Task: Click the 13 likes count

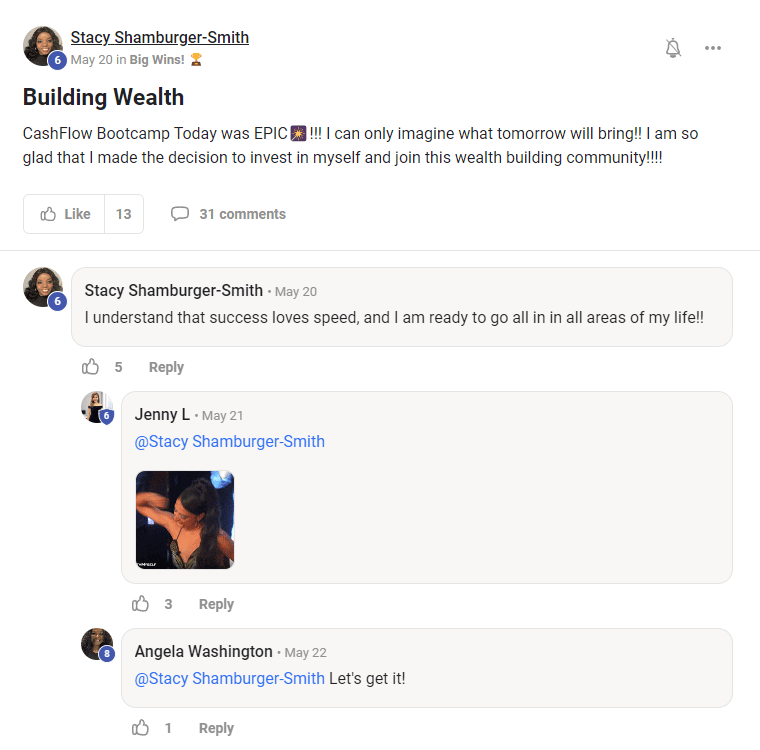Action: 124,214
